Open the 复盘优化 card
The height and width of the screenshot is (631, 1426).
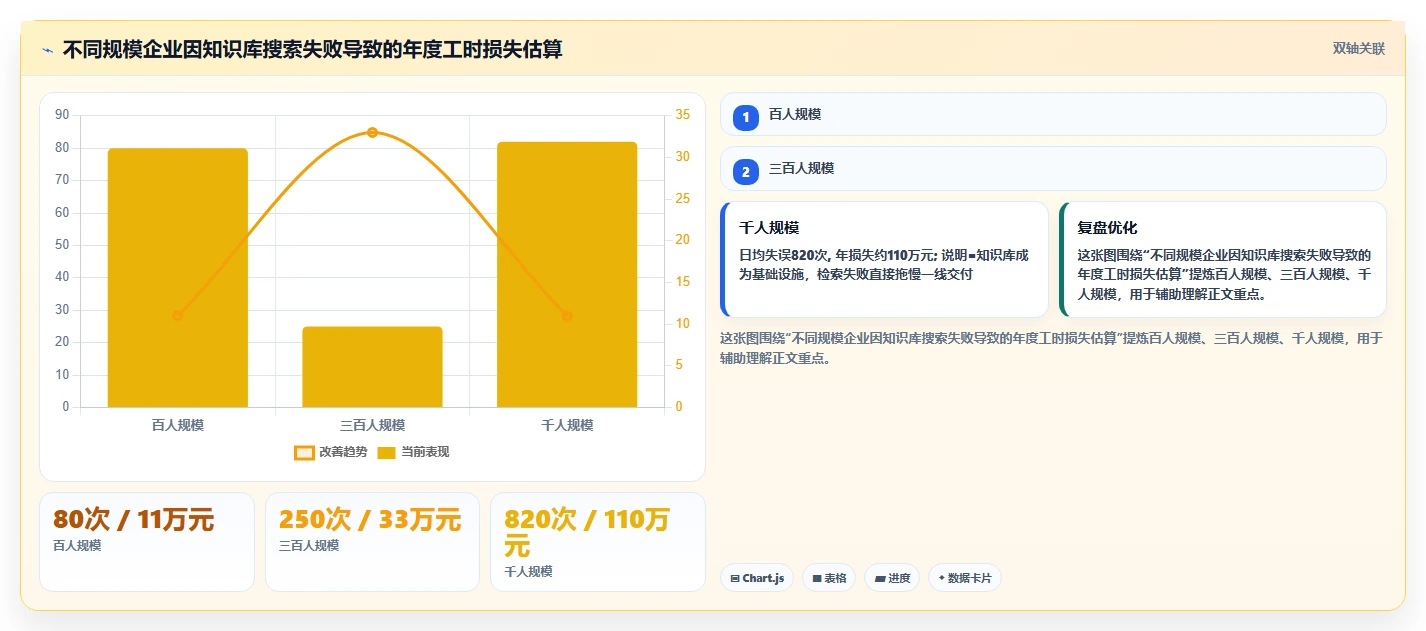[1223, 259]
